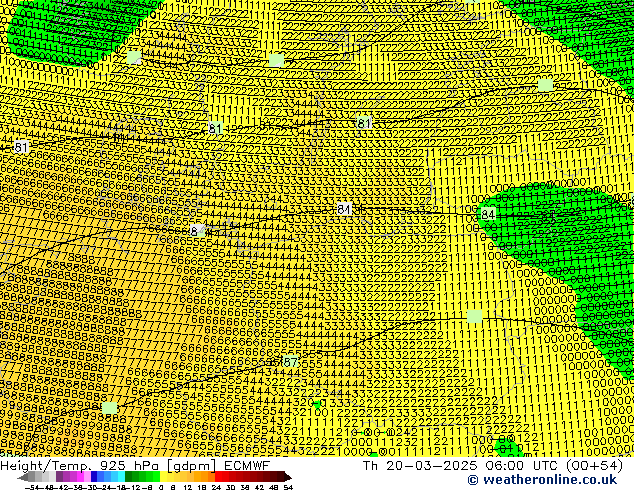Click the "87" contour label on the map
634x490 pixels.
290,361
